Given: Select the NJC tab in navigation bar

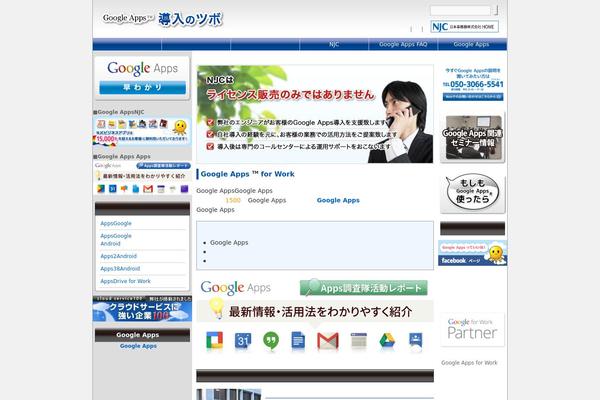Looking at the screenshot, I should coord(334,44).
